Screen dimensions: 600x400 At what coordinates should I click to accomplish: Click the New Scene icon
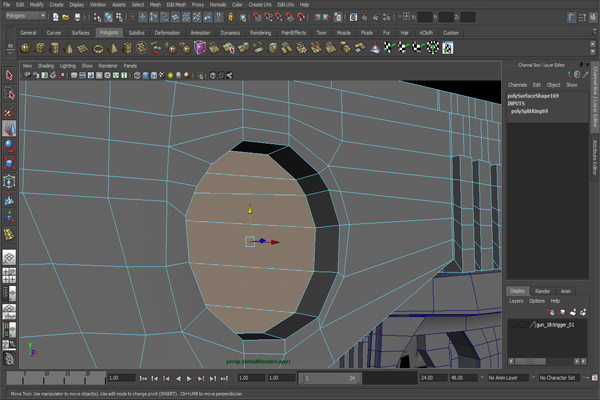56,17
